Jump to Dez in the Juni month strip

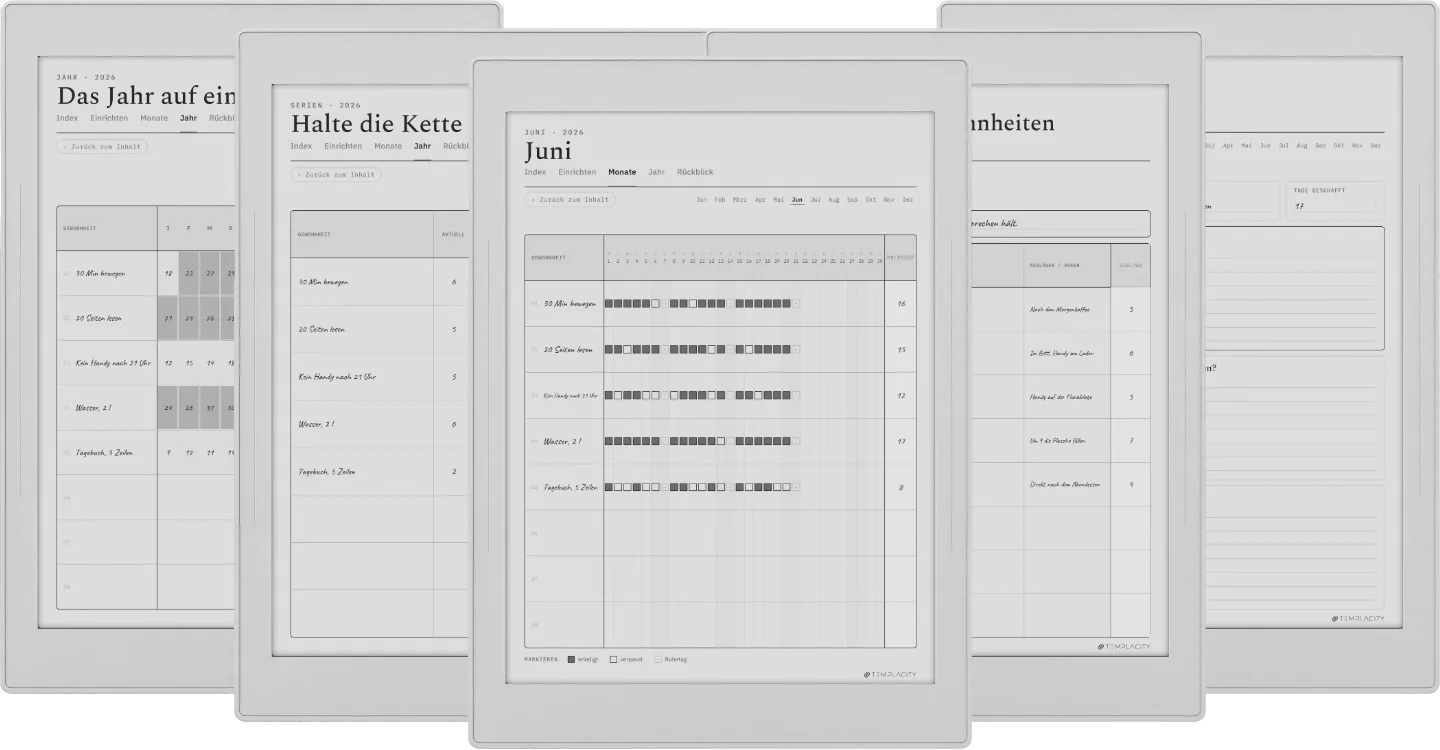pyautogui.click(x=907, y=200)
